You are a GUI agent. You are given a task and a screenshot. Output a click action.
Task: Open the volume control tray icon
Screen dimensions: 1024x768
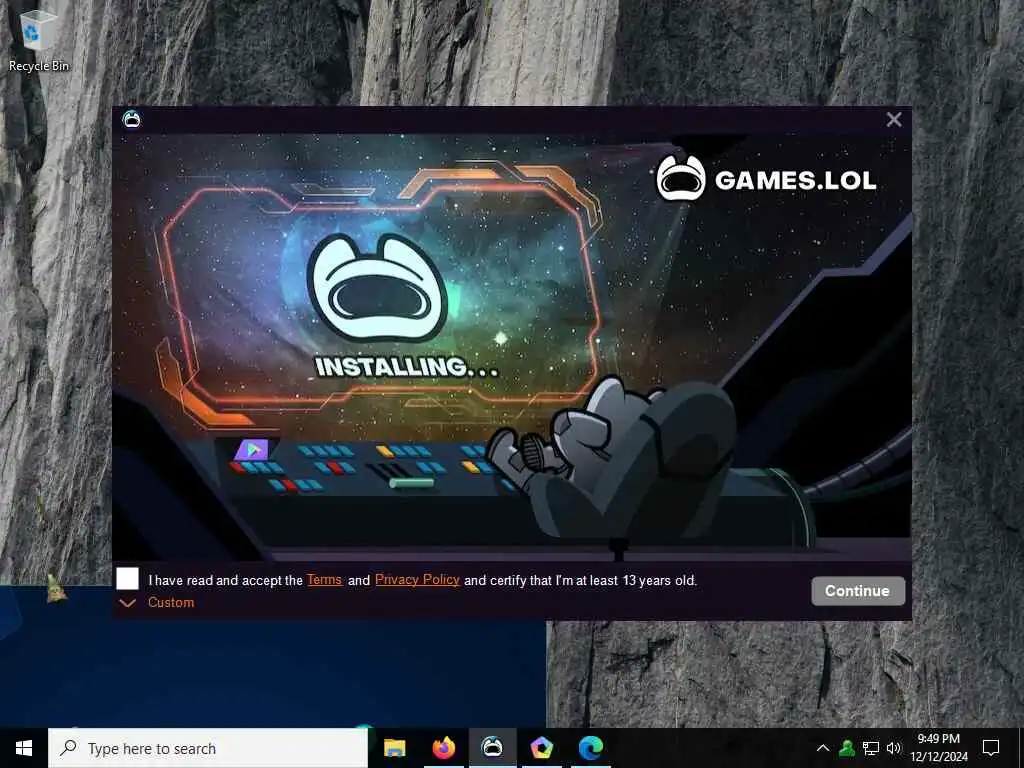894,748
